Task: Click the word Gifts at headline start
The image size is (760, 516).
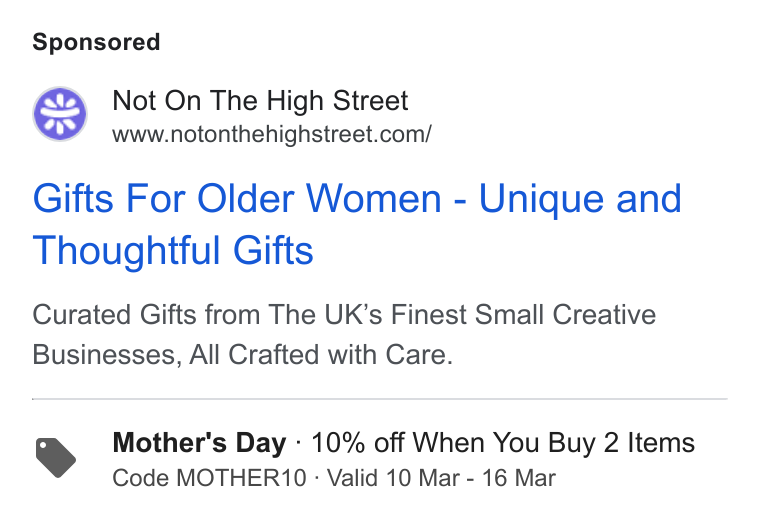Action: pos(73,199)
